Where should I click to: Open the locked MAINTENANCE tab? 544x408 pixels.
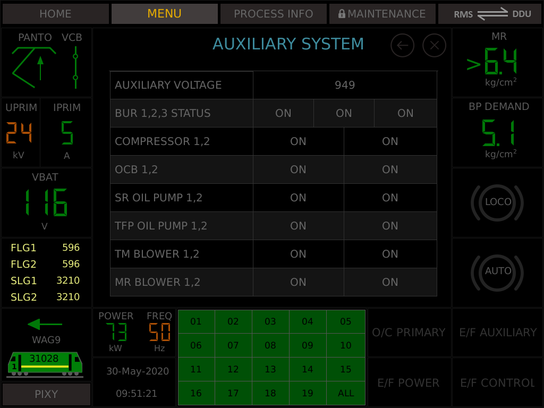click(382, 14)
